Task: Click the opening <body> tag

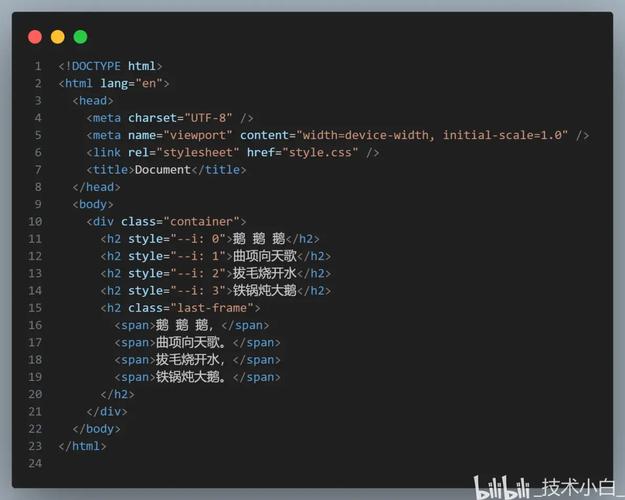Action: pyautogui.click(x=93, y=204)
